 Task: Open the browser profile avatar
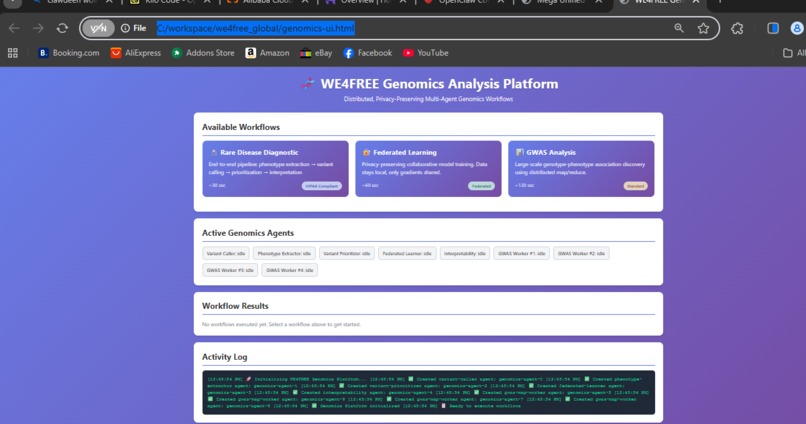[x=797, y=28]
